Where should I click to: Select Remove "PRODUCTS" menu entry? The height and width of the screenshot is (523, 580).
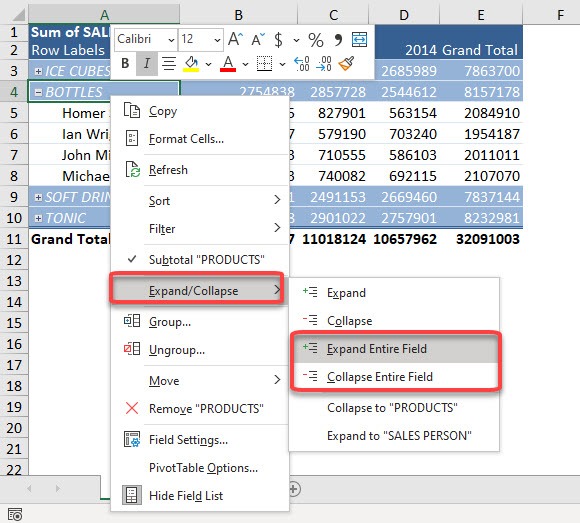pos(200,408)
